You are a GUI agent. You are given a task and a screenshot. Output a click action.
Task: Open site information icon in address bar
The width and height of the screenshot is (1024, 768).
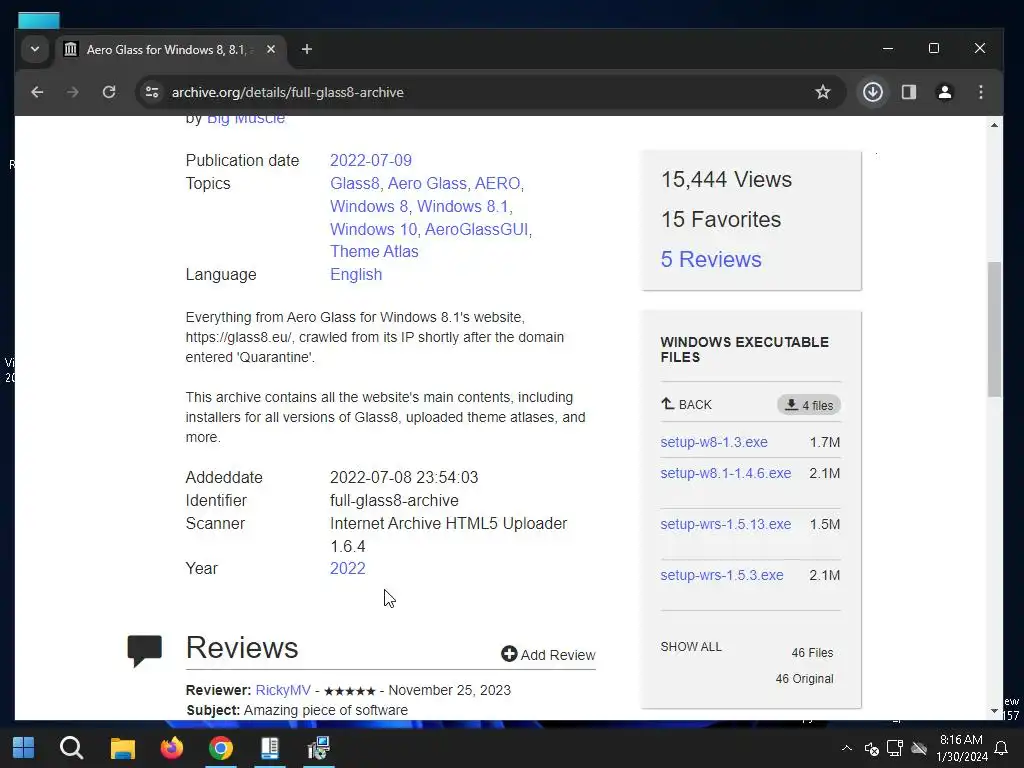152,92
